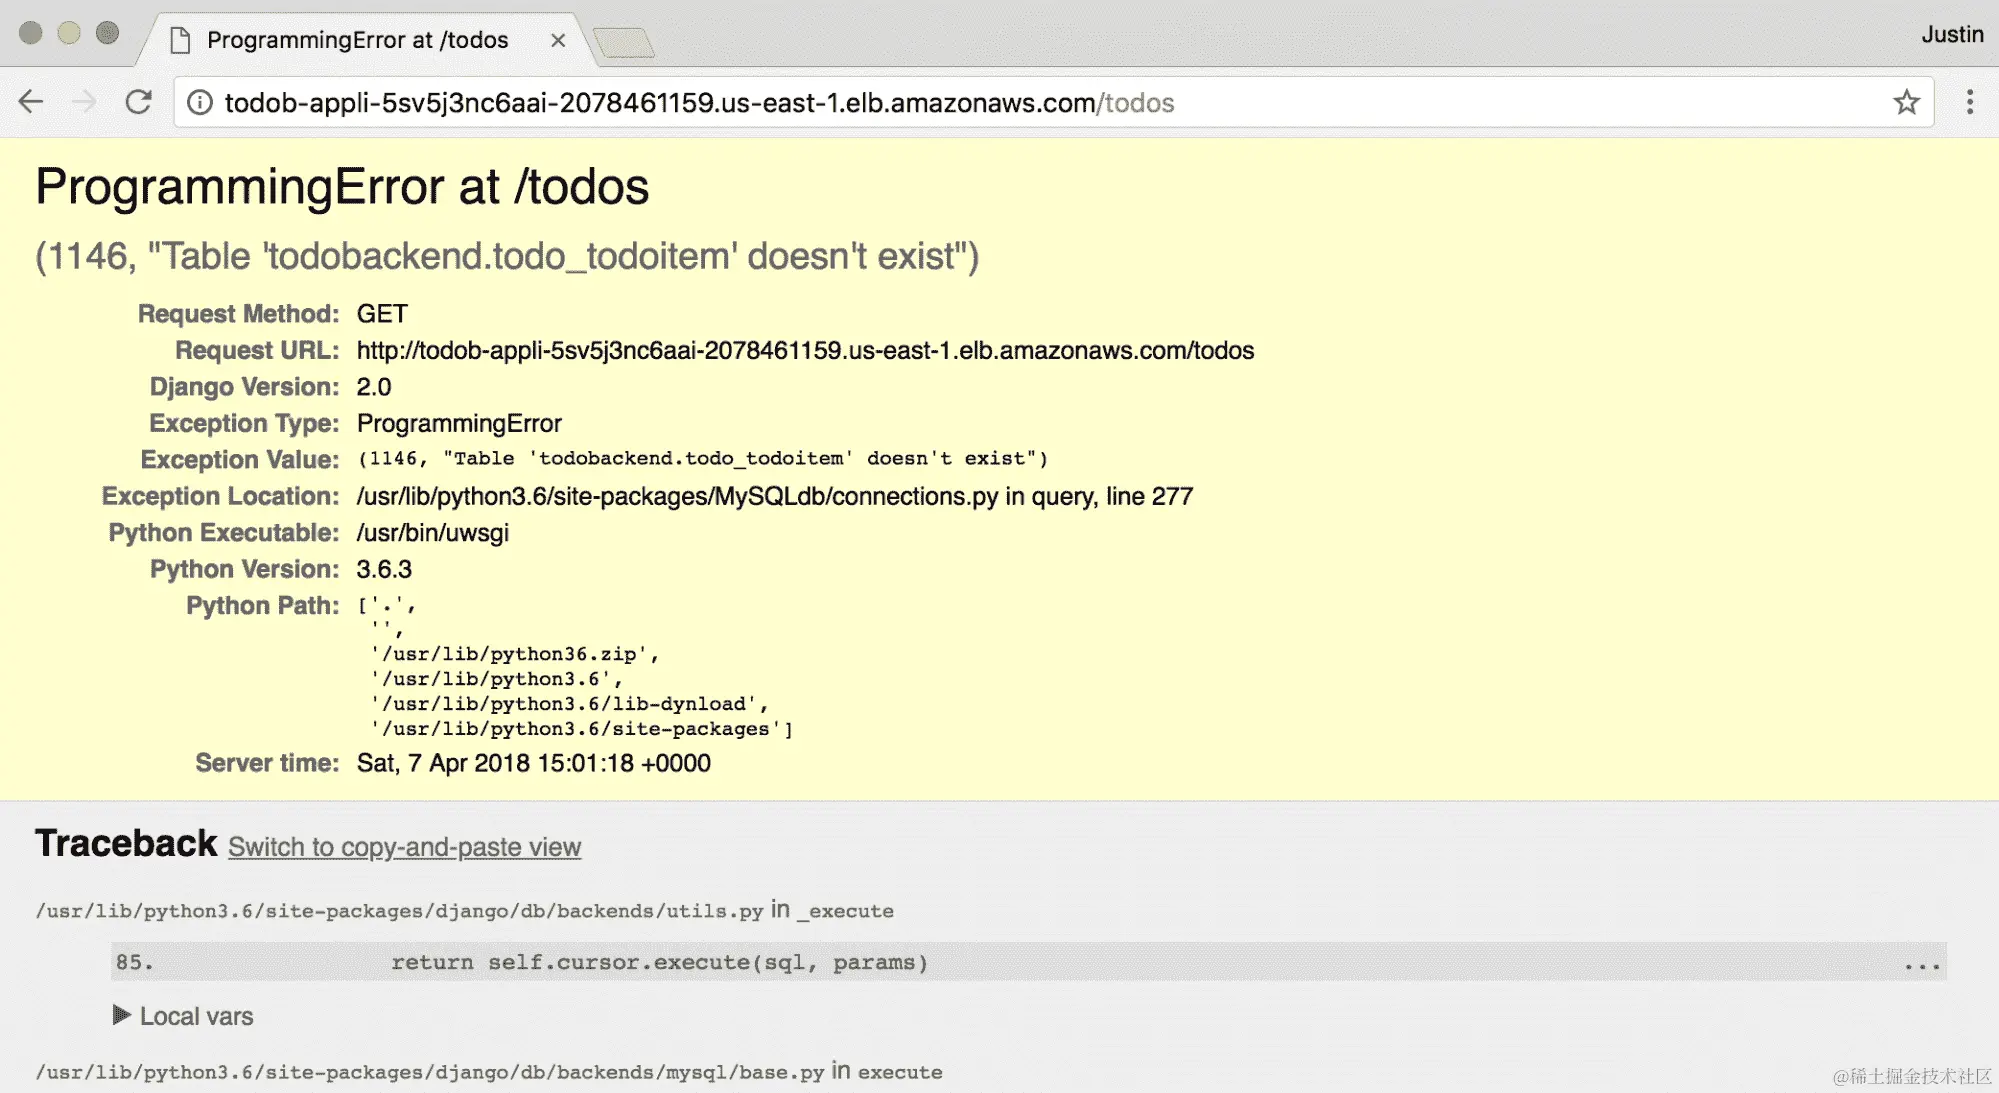This screenshot has height=1093, width=1999.
Task: Click the macOS green maximize button
Action: point(107,33)
